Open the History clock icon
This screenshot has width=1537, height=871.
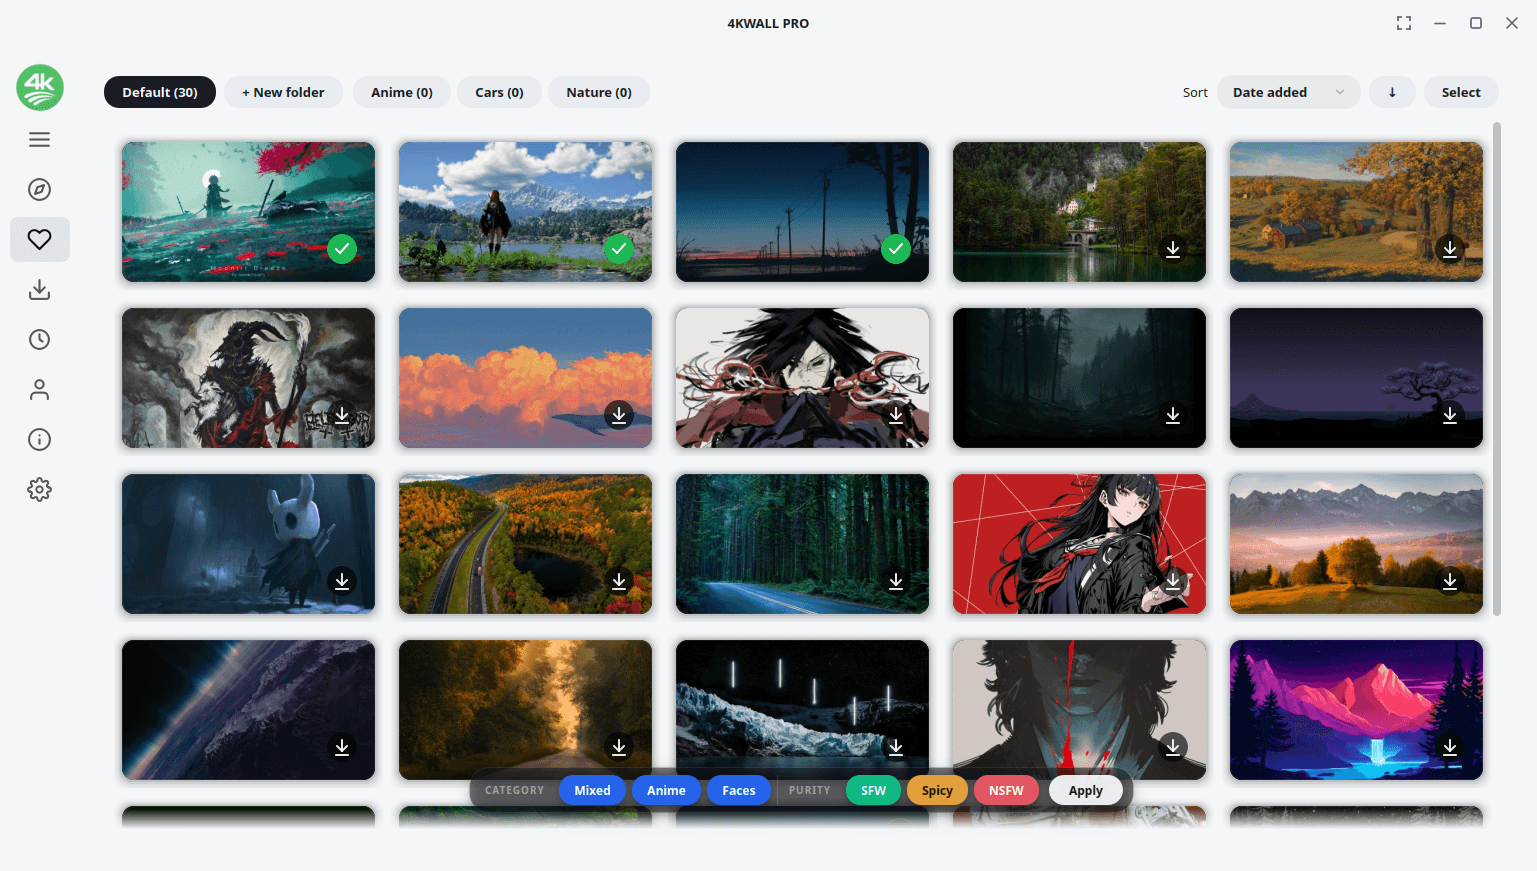point(40,340)
